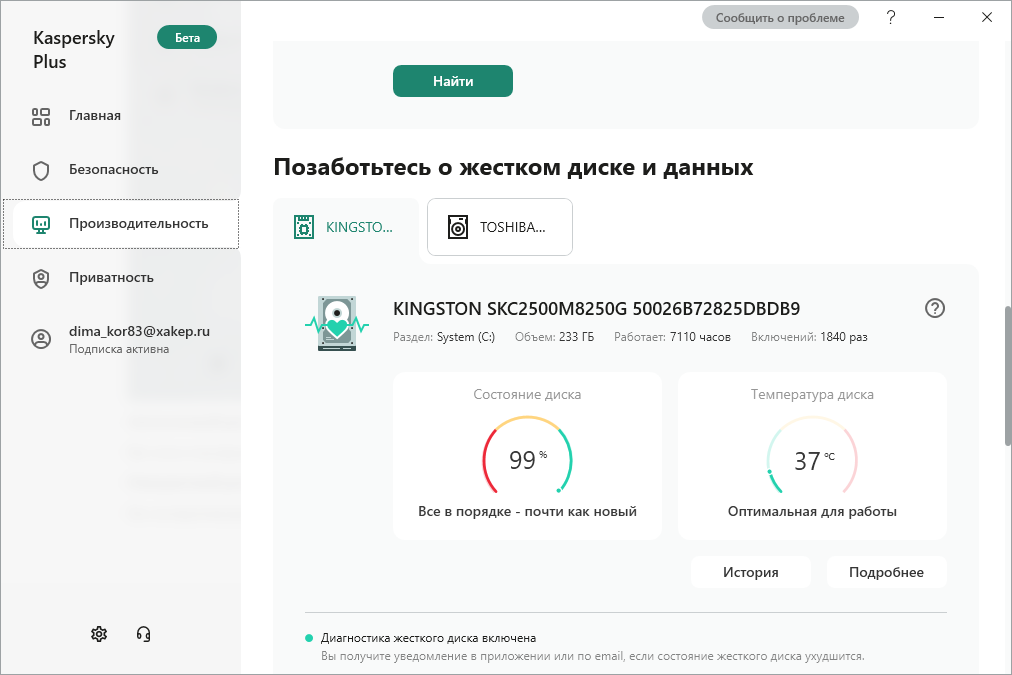1012x675 pixels.
Task: Navigate to the Приватность section
Action: 121,278
